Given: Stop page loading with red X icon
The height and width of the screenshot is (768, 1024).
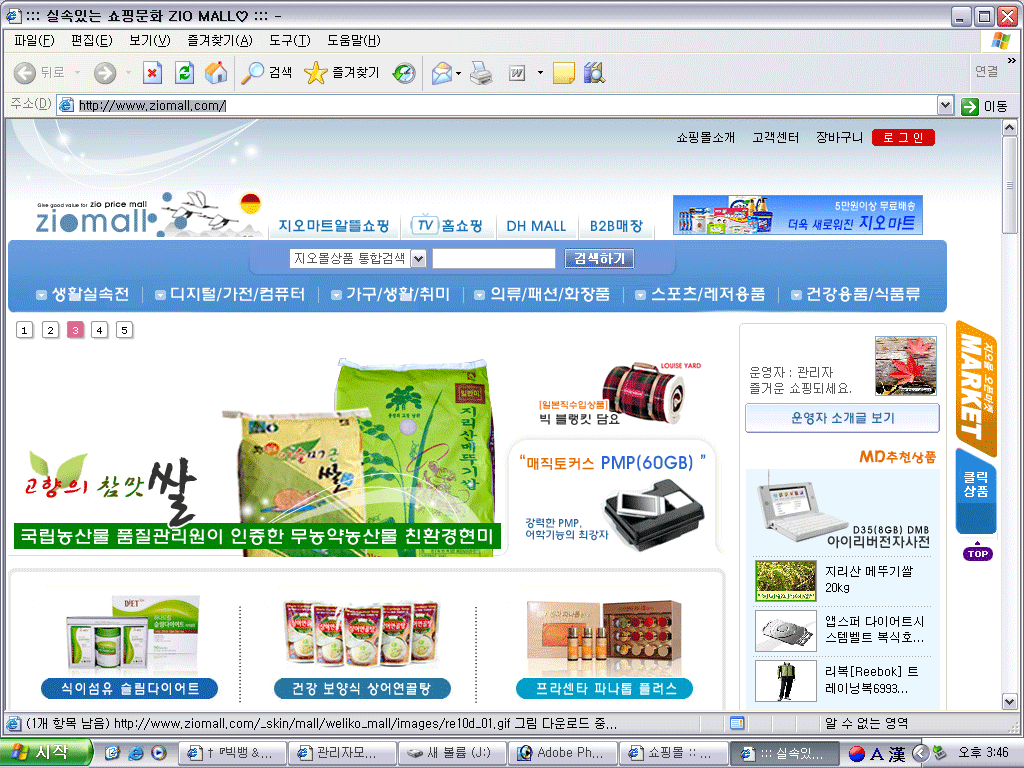Looking at the screenshot, I should pos(152,72).
